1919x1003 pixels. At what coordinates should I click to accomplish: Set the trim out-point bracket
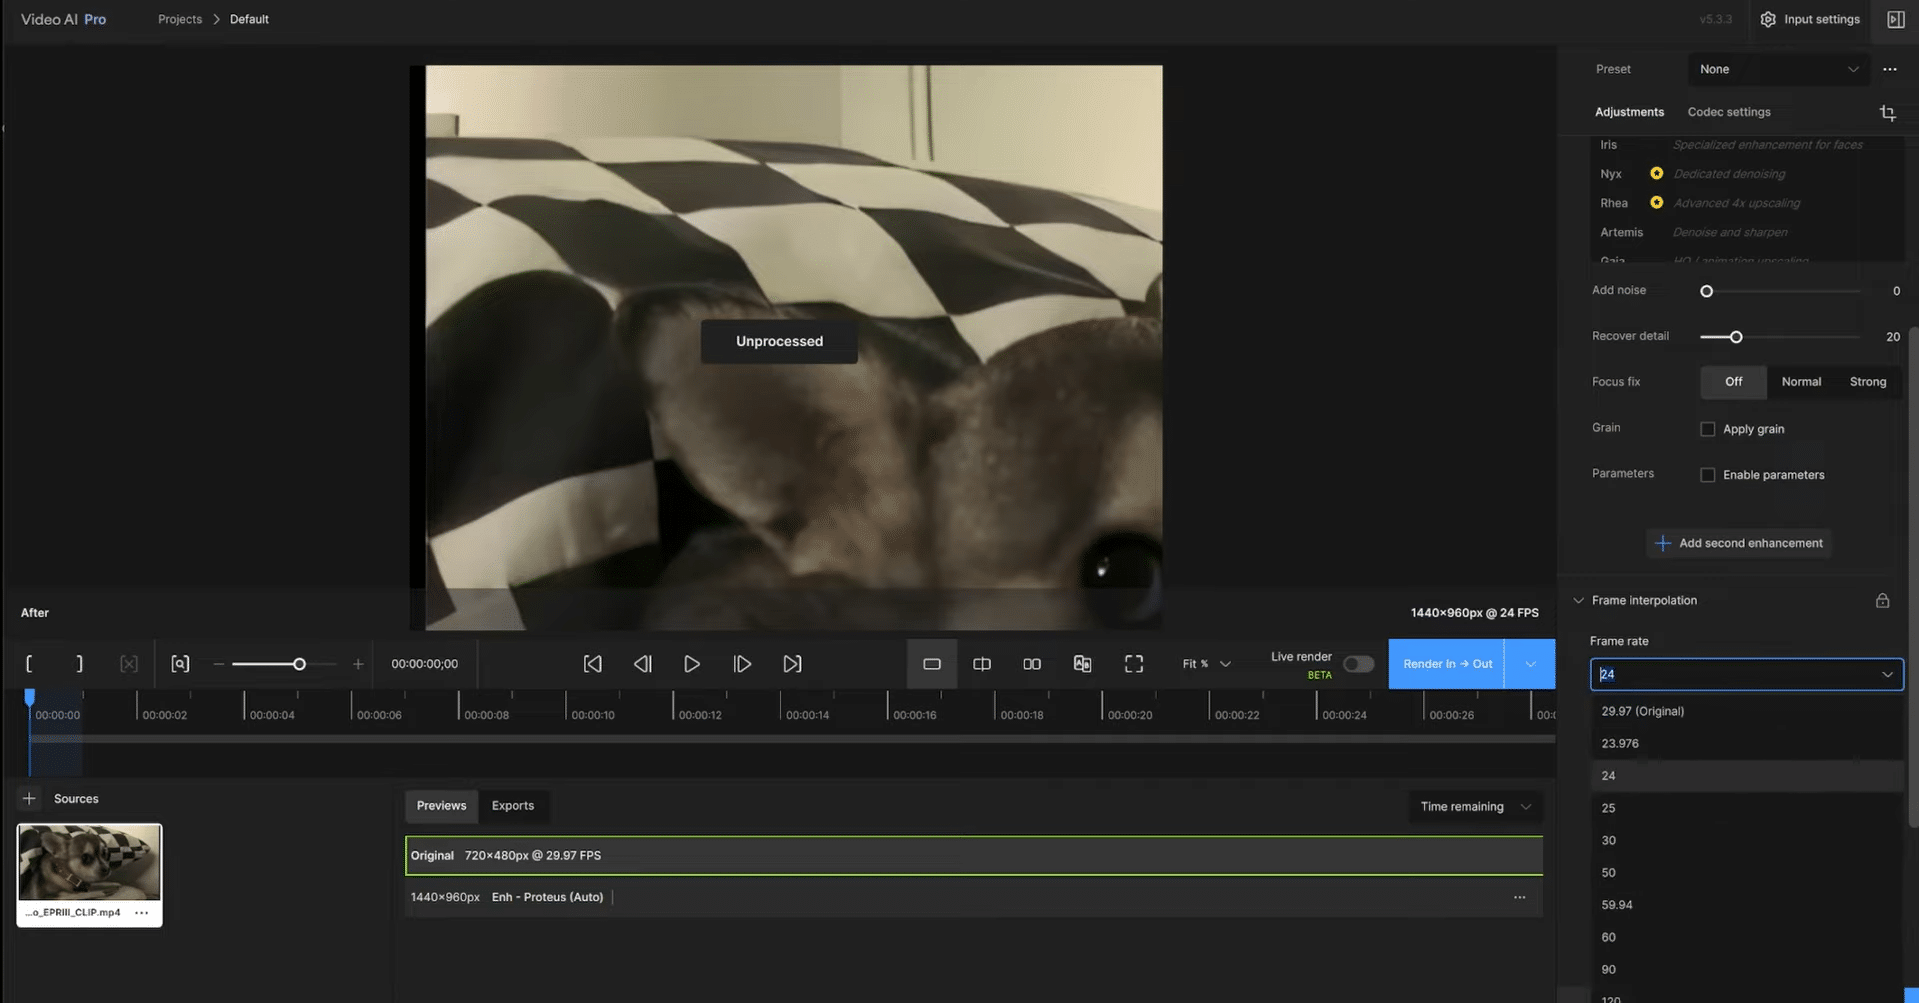(79, 664)
